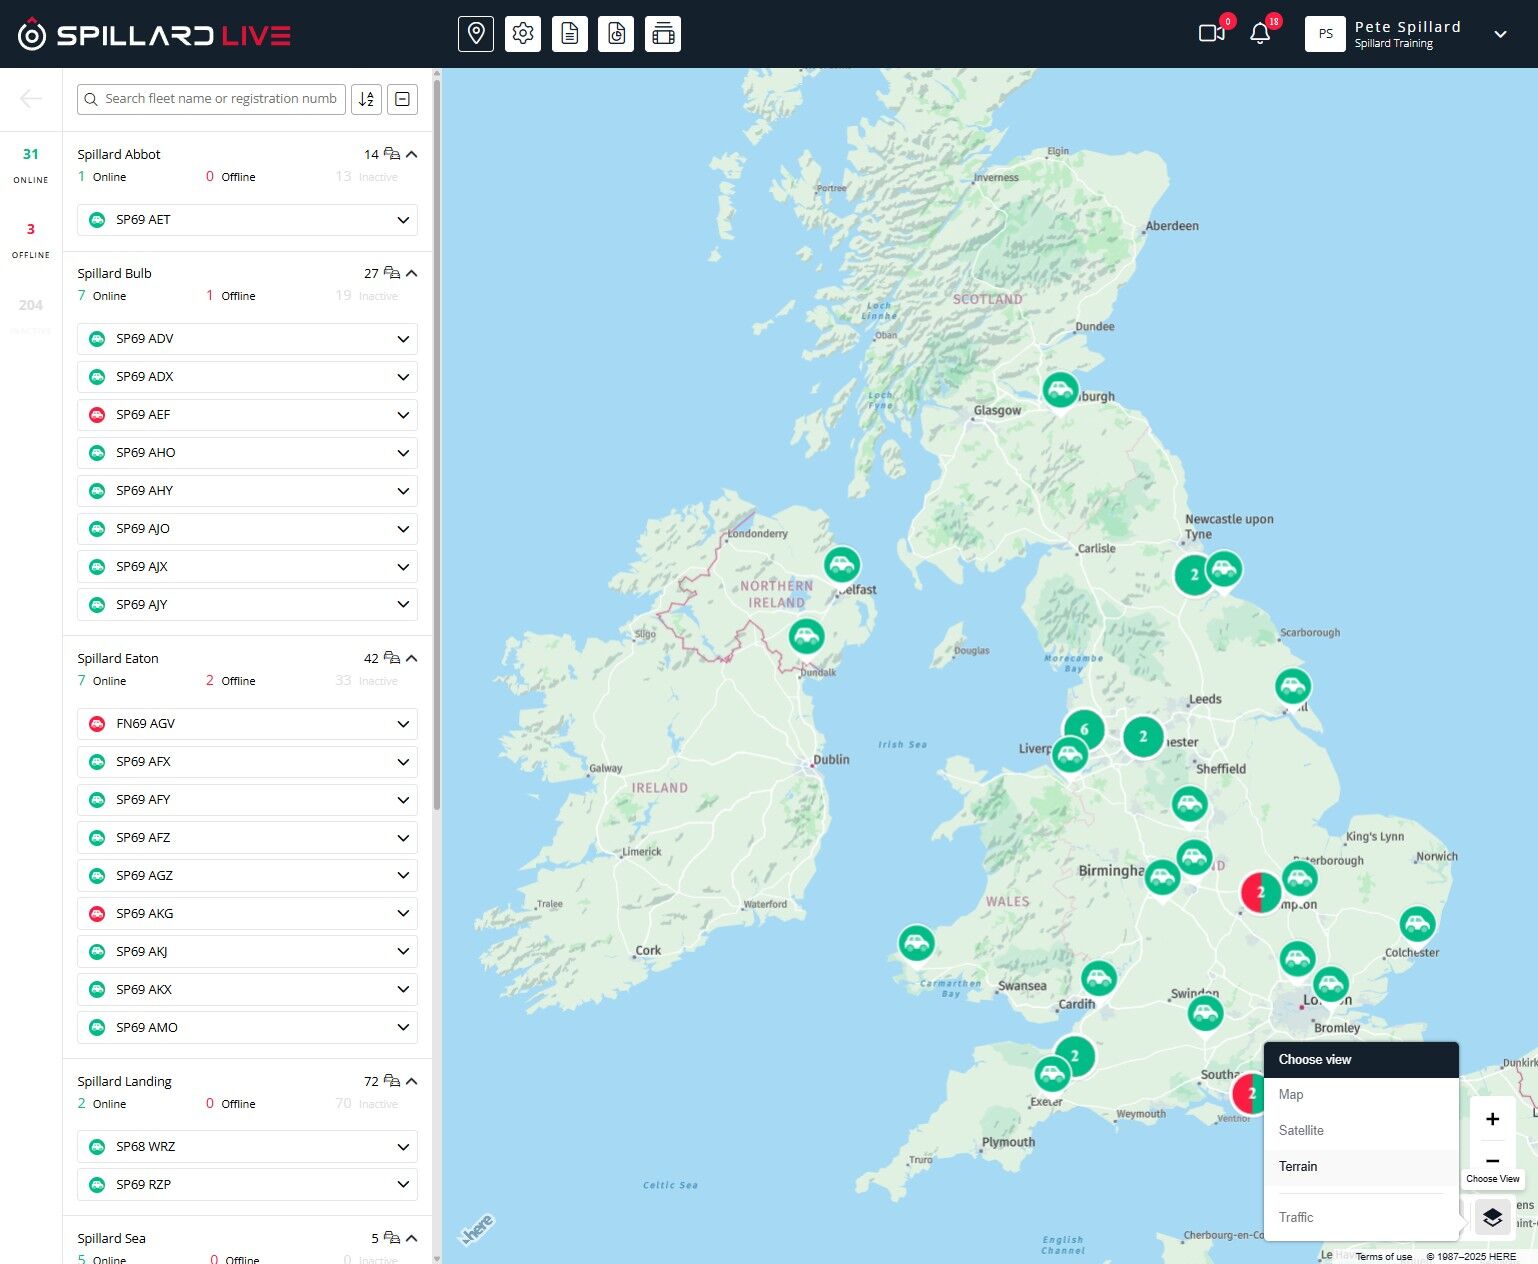The width and height of the screenshot is (1538, 1264).
Task: Open the map pin view in the top toolbar
Action: coord(476,34)
